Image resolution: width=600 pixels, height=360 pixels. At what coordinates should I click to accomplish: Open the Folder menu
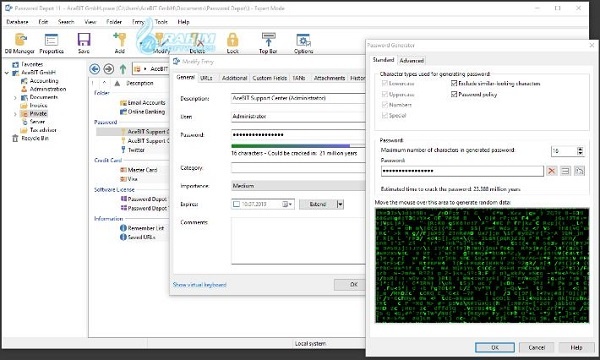coord(114,22)
